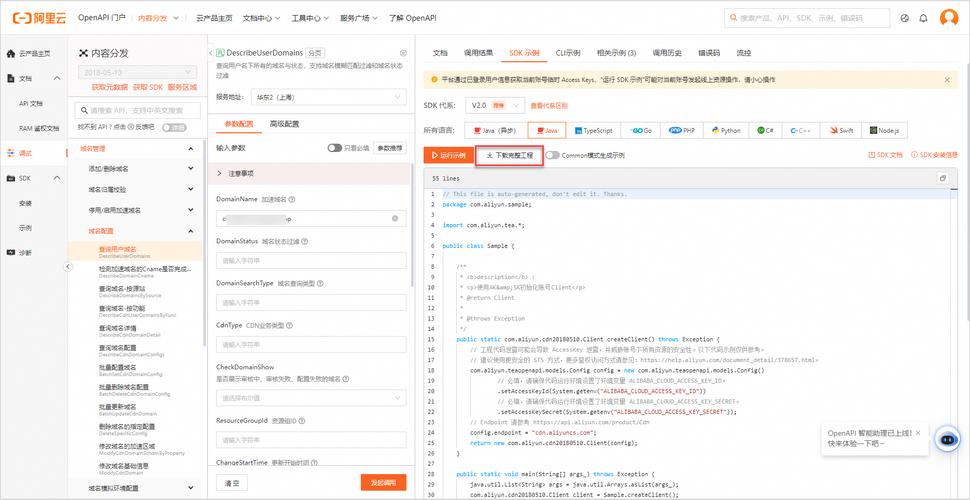Open the 文档中心 top menu
The image size is (970, 500).
click(262, 19)
